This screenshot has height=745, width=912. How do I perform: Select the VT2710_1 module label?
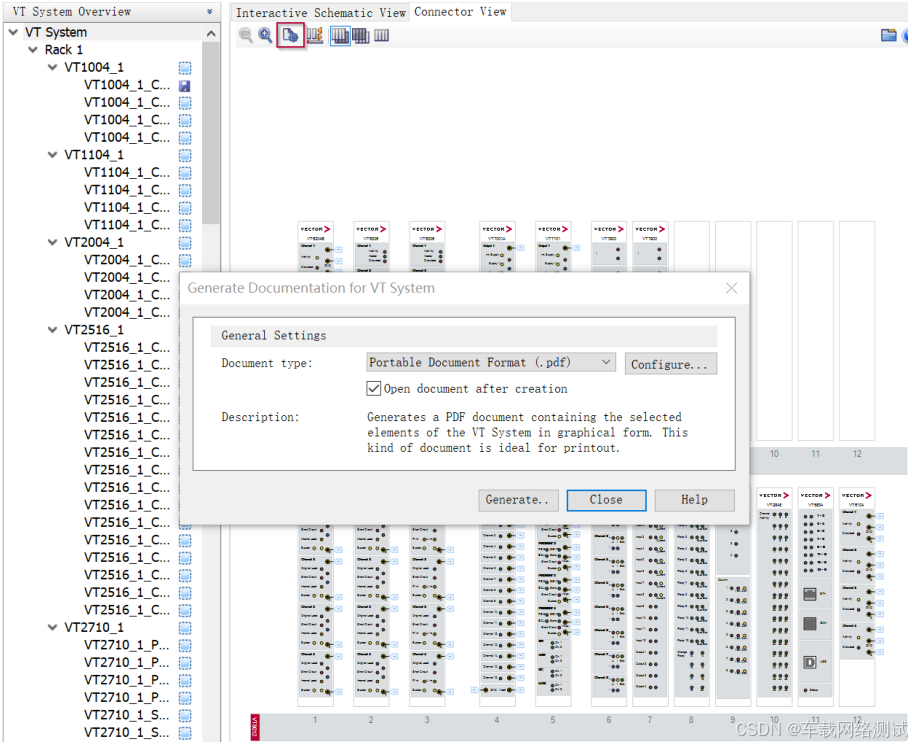[x=94, y=627]
